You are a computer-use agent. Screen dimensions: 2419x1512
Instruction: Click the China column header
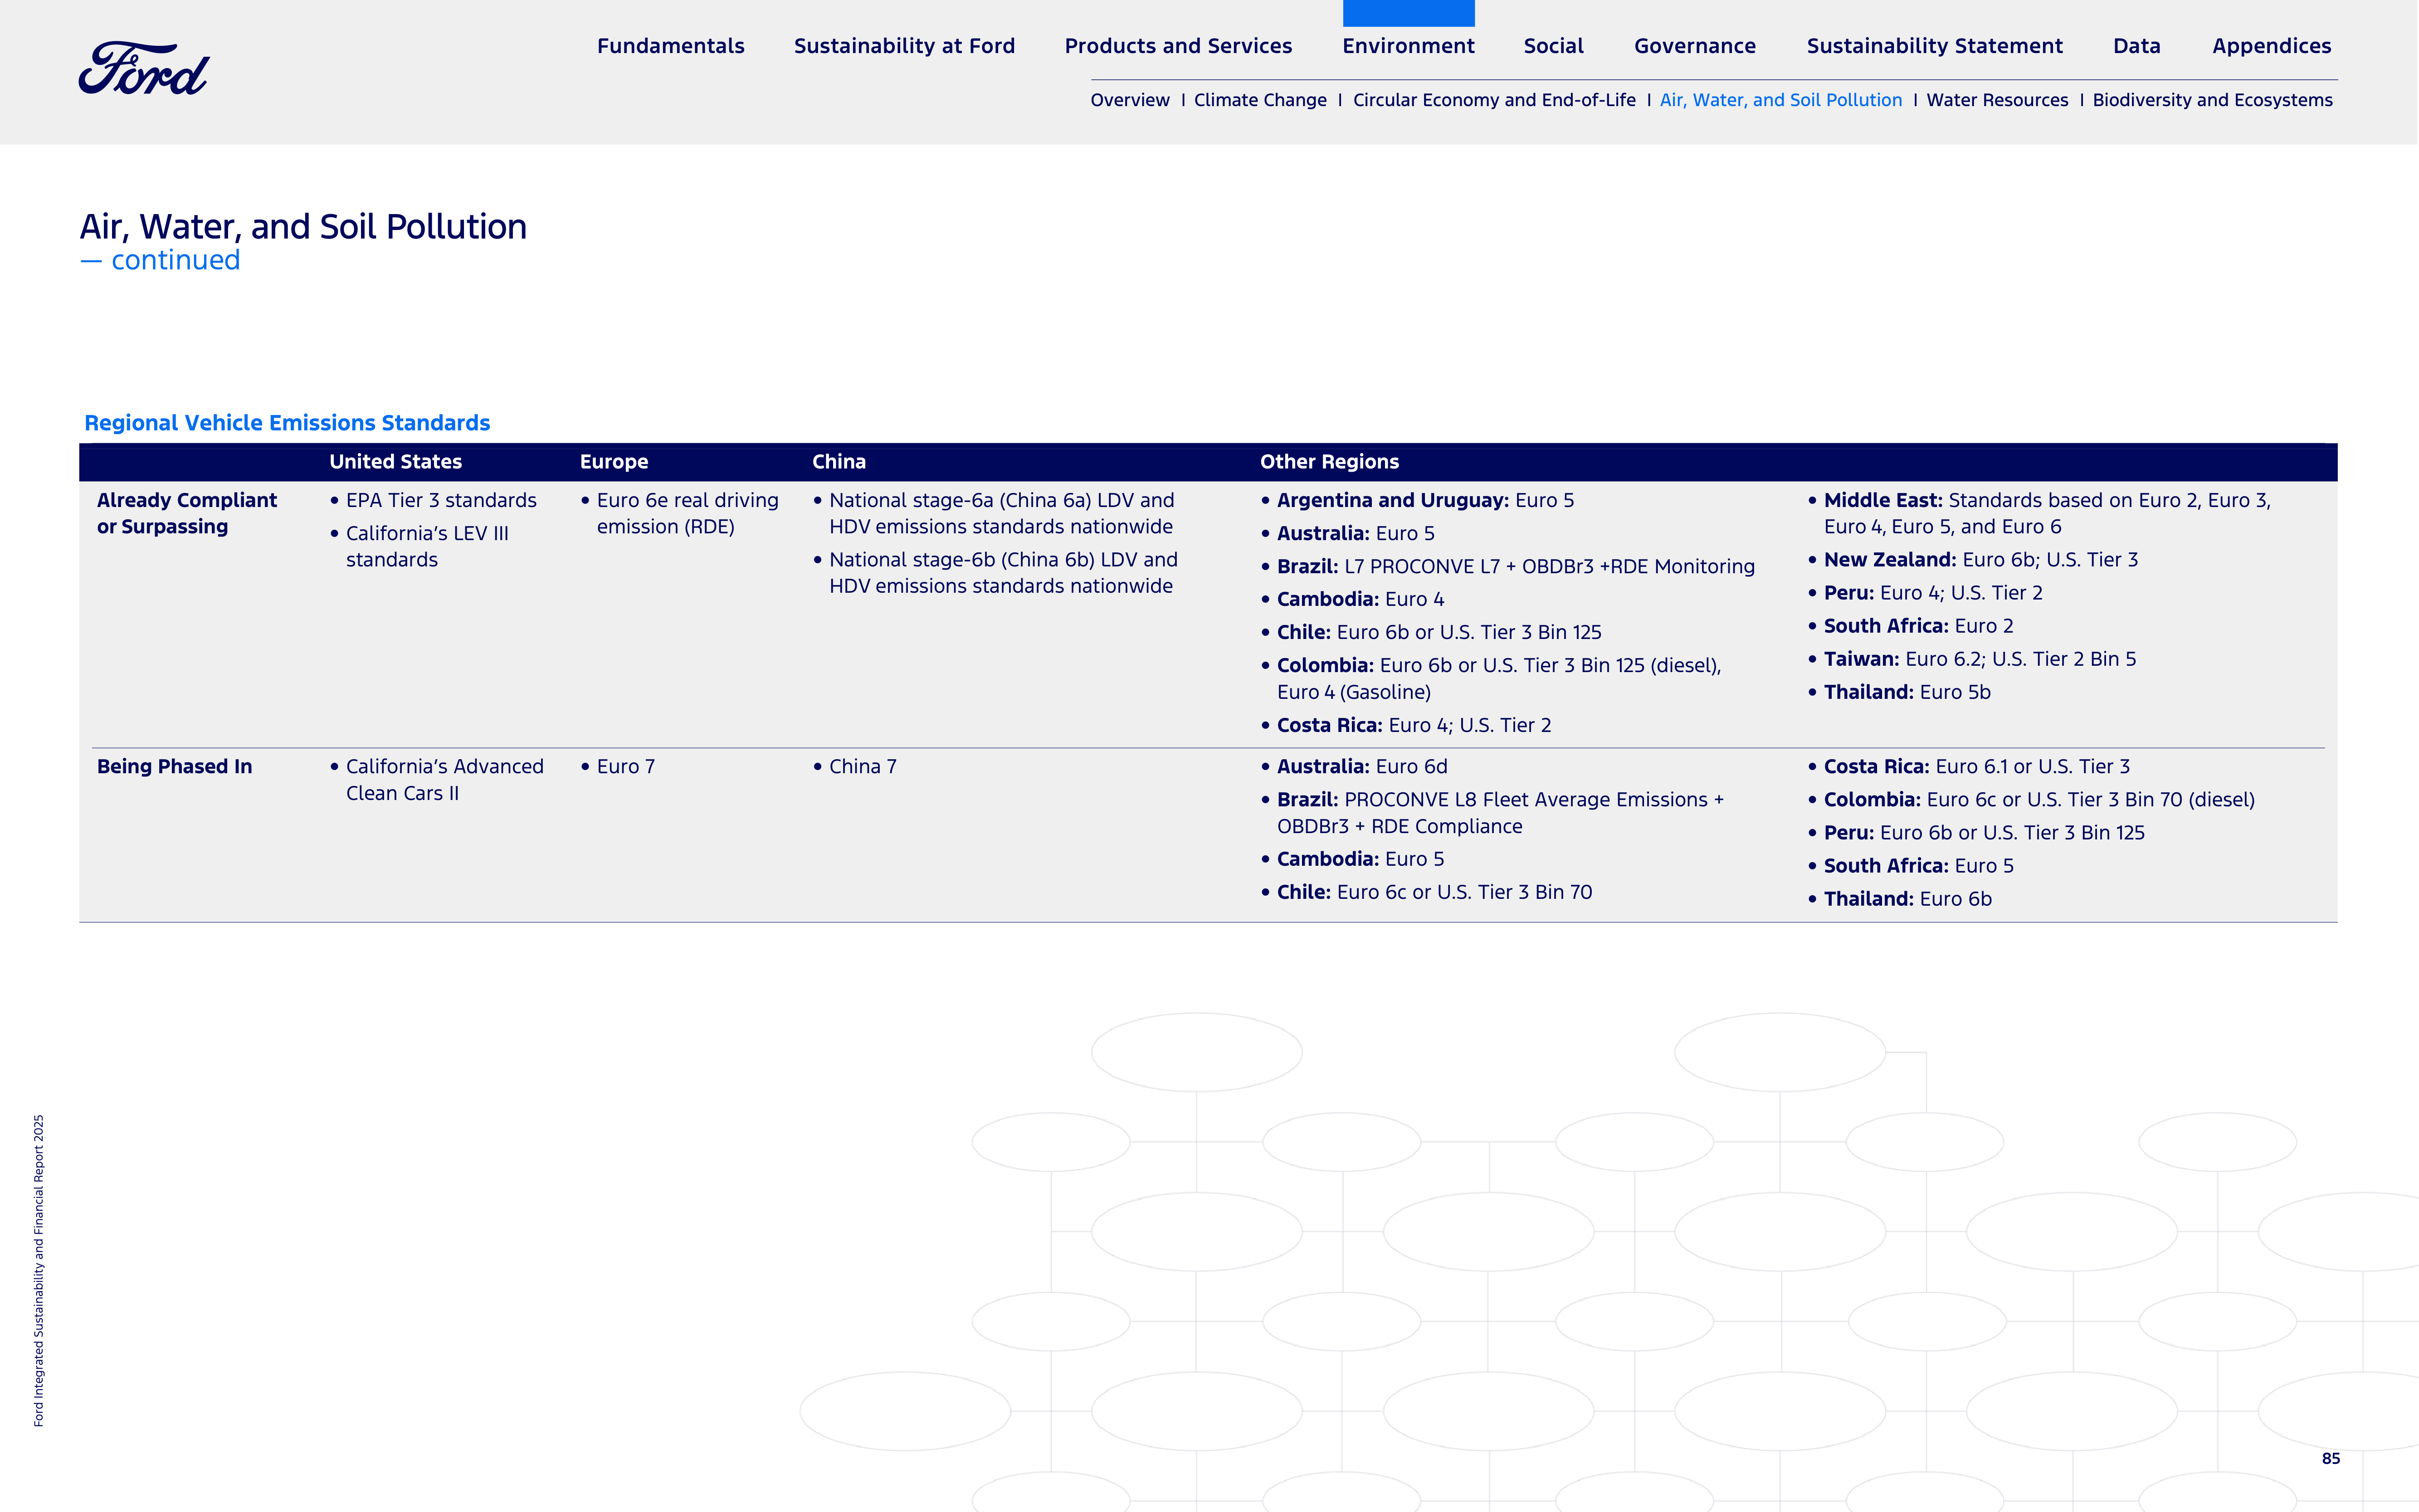(839, 462)
